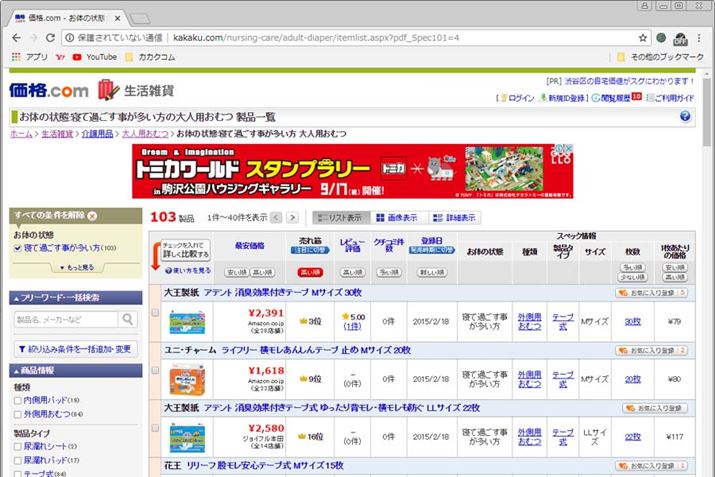Open the トミカワールド banner advertisement

pos(352,171)
